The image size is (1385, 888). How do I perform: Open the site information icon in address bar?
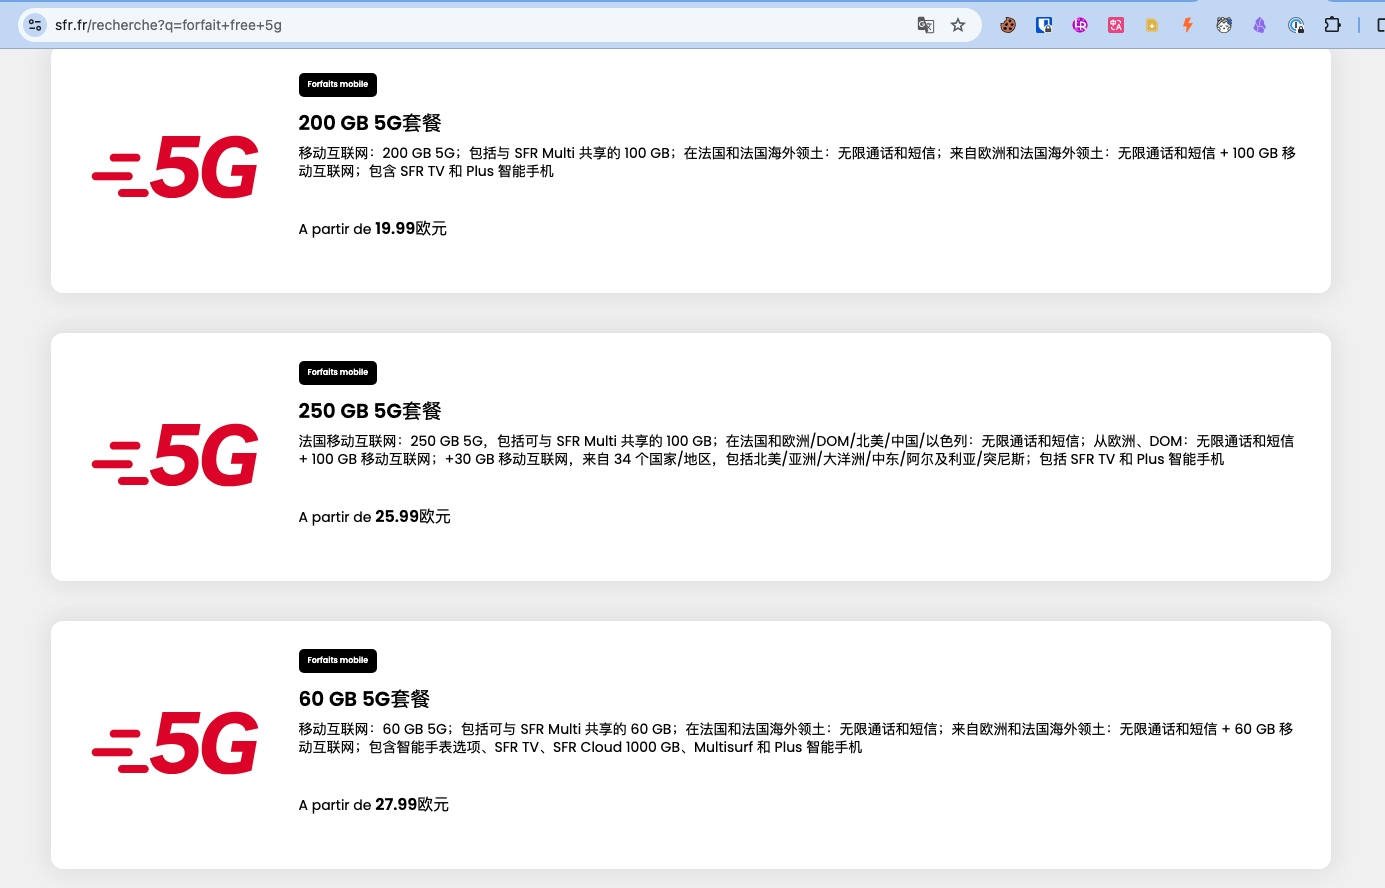pyautogui.click(x=35, y=25)
